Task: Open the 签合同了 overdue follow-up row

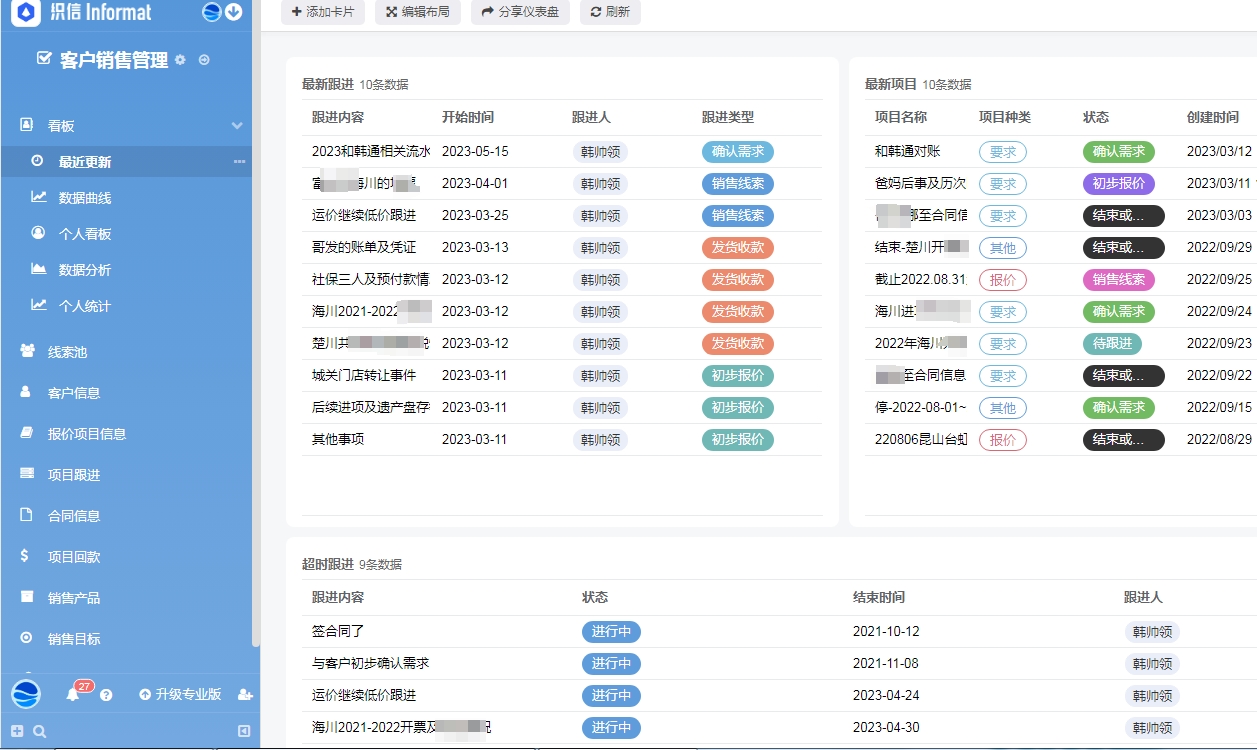Action: 338,632
